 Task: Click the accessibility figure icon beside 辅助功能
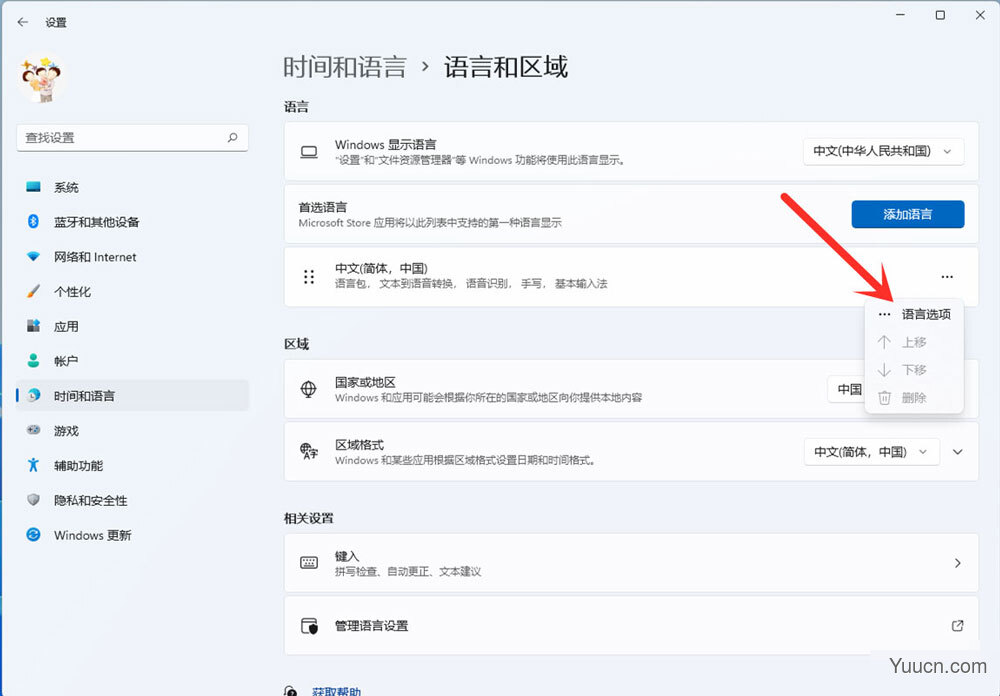[33, 465]
